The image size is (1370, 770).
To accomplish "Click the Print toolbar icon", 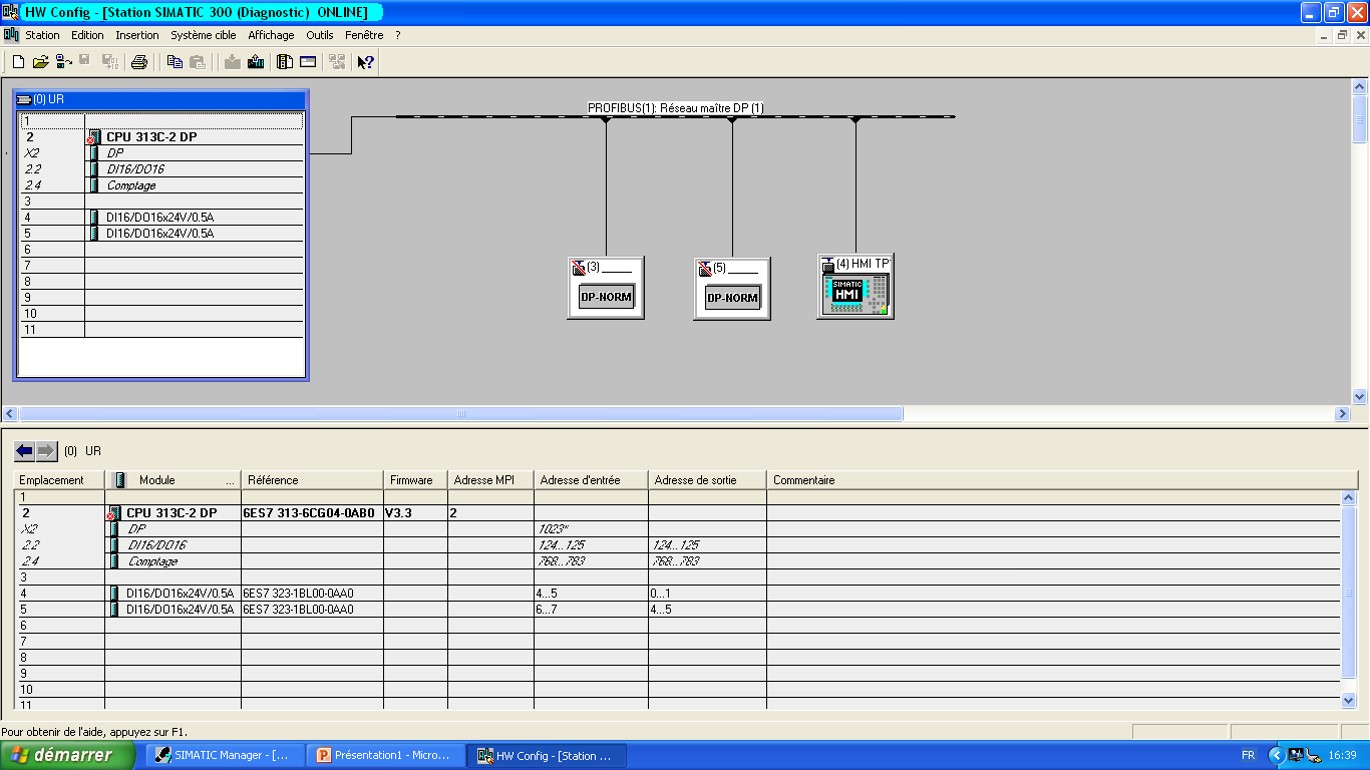I will click(139, 62).
